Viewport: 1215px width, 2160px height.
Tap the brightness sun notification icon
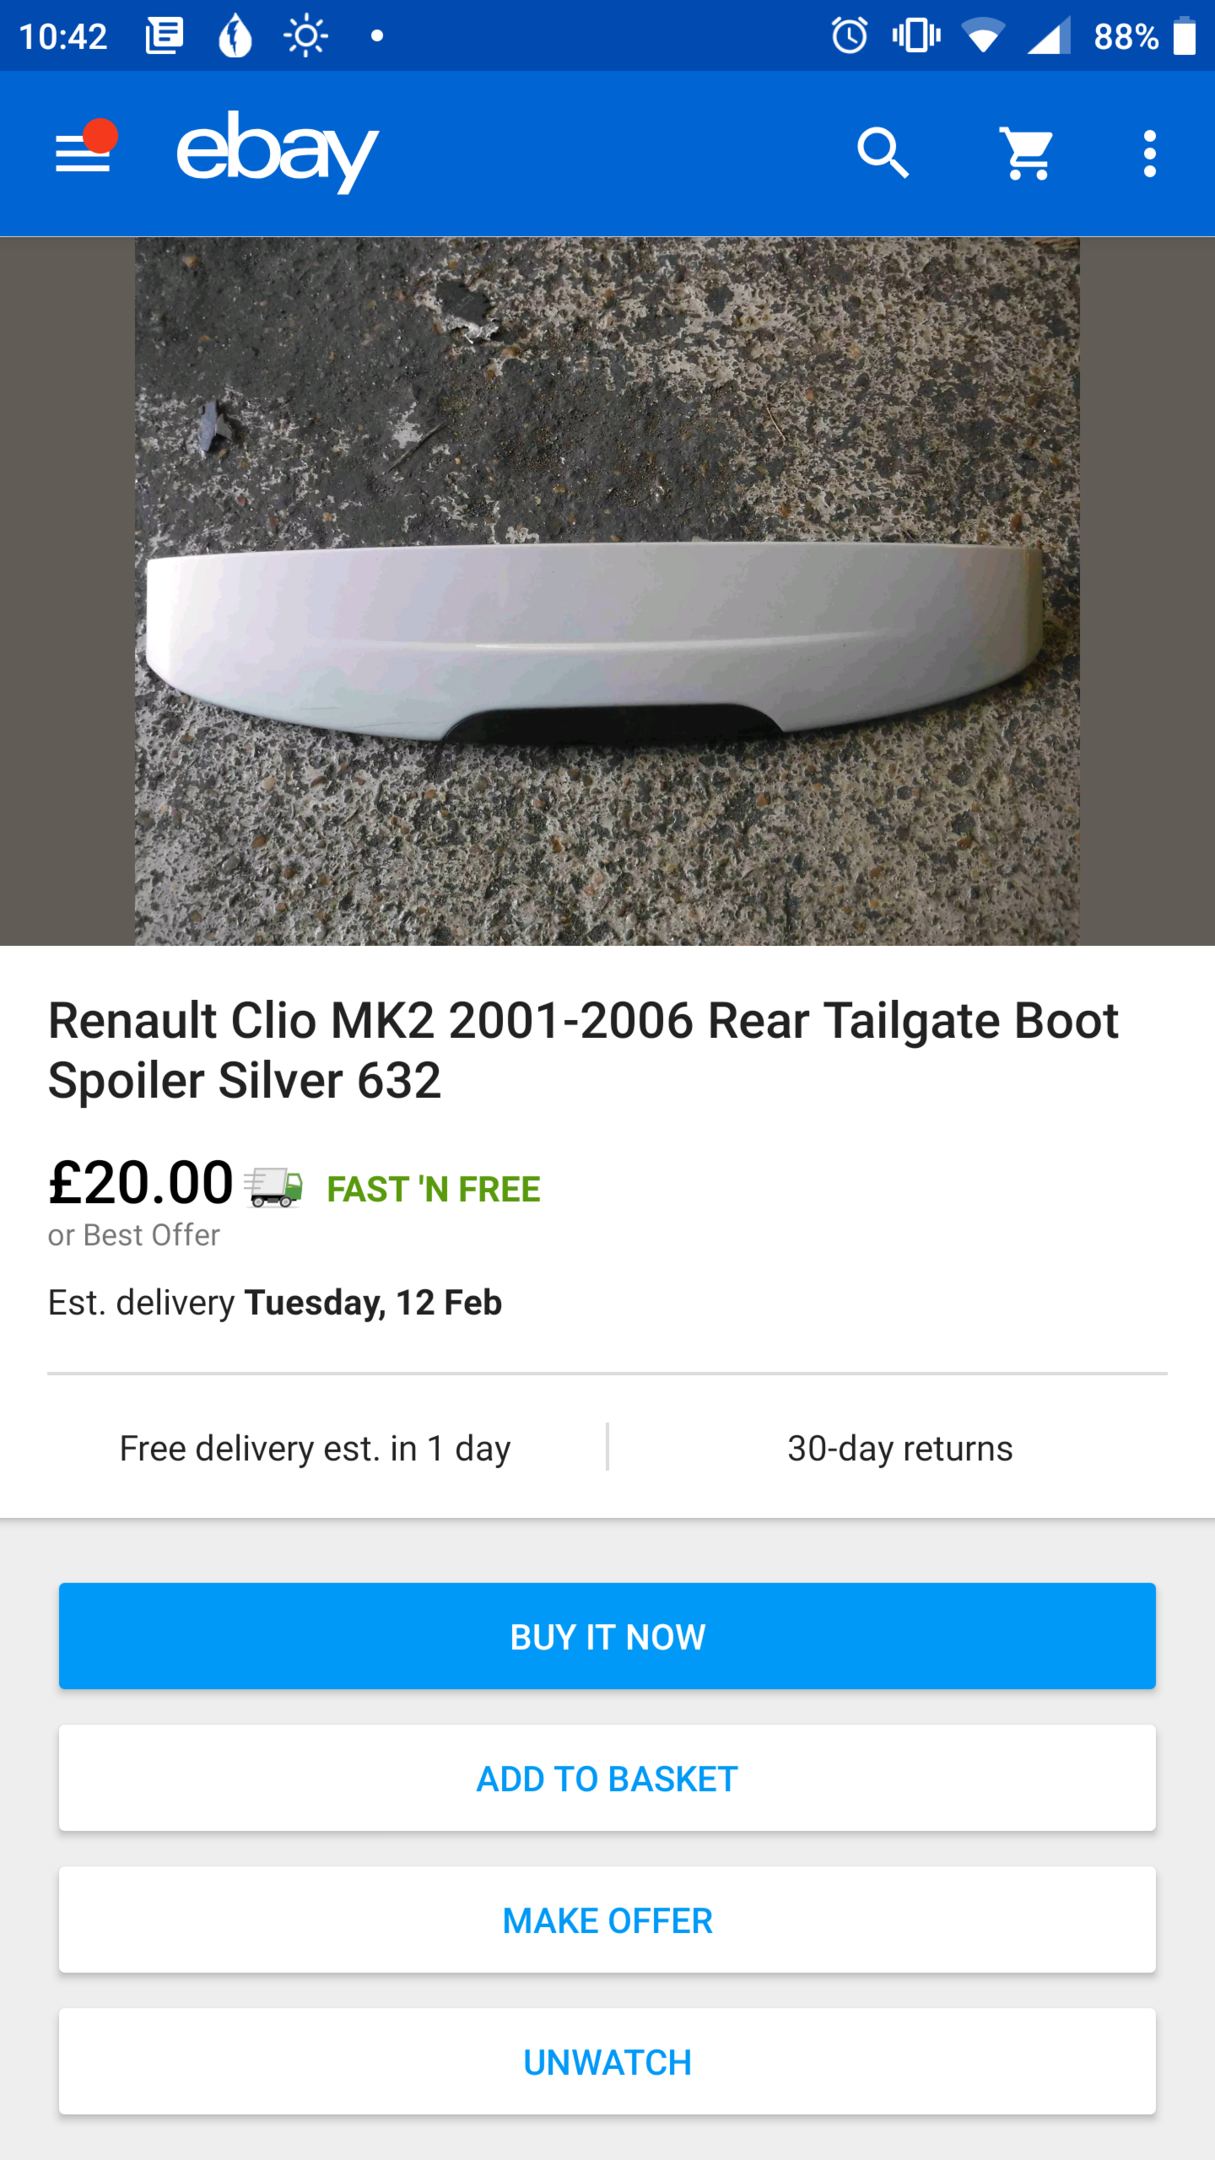coord(305,36)
